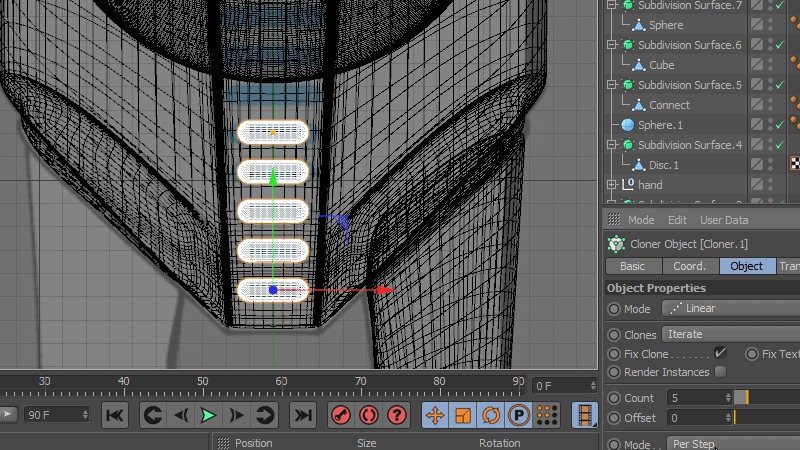Click the Offset value input field
This screenshot has width=800, height=450.
[699, 418]
